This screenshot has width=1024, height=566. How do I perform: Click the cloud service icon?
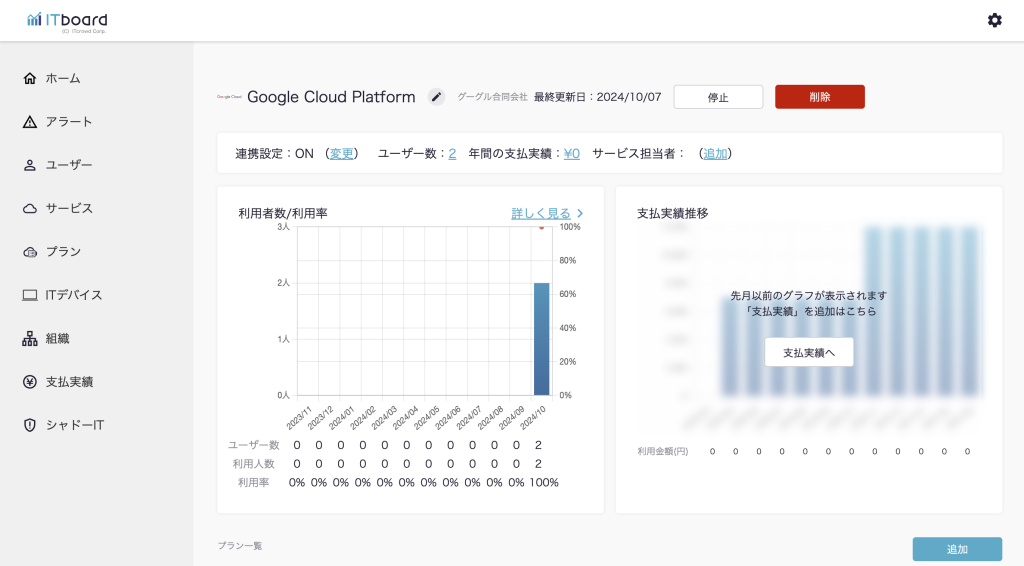(x=30, y=208)
